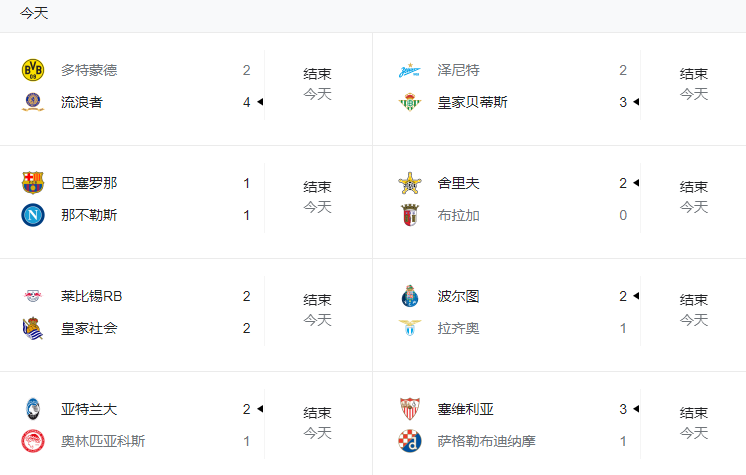
Task: Click the Sevilla club crest
Action: coord(409,409)
